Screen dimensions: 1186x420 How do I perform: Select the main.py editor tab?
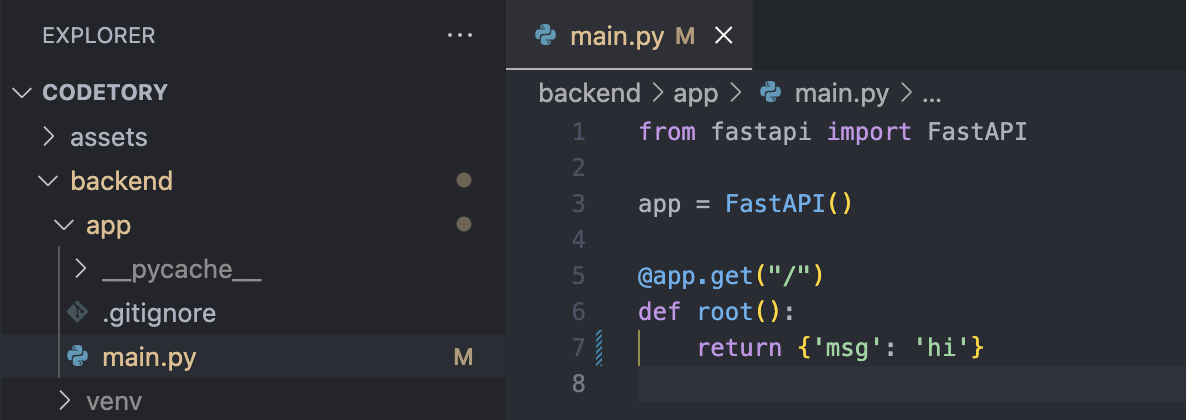coord(629,35)
